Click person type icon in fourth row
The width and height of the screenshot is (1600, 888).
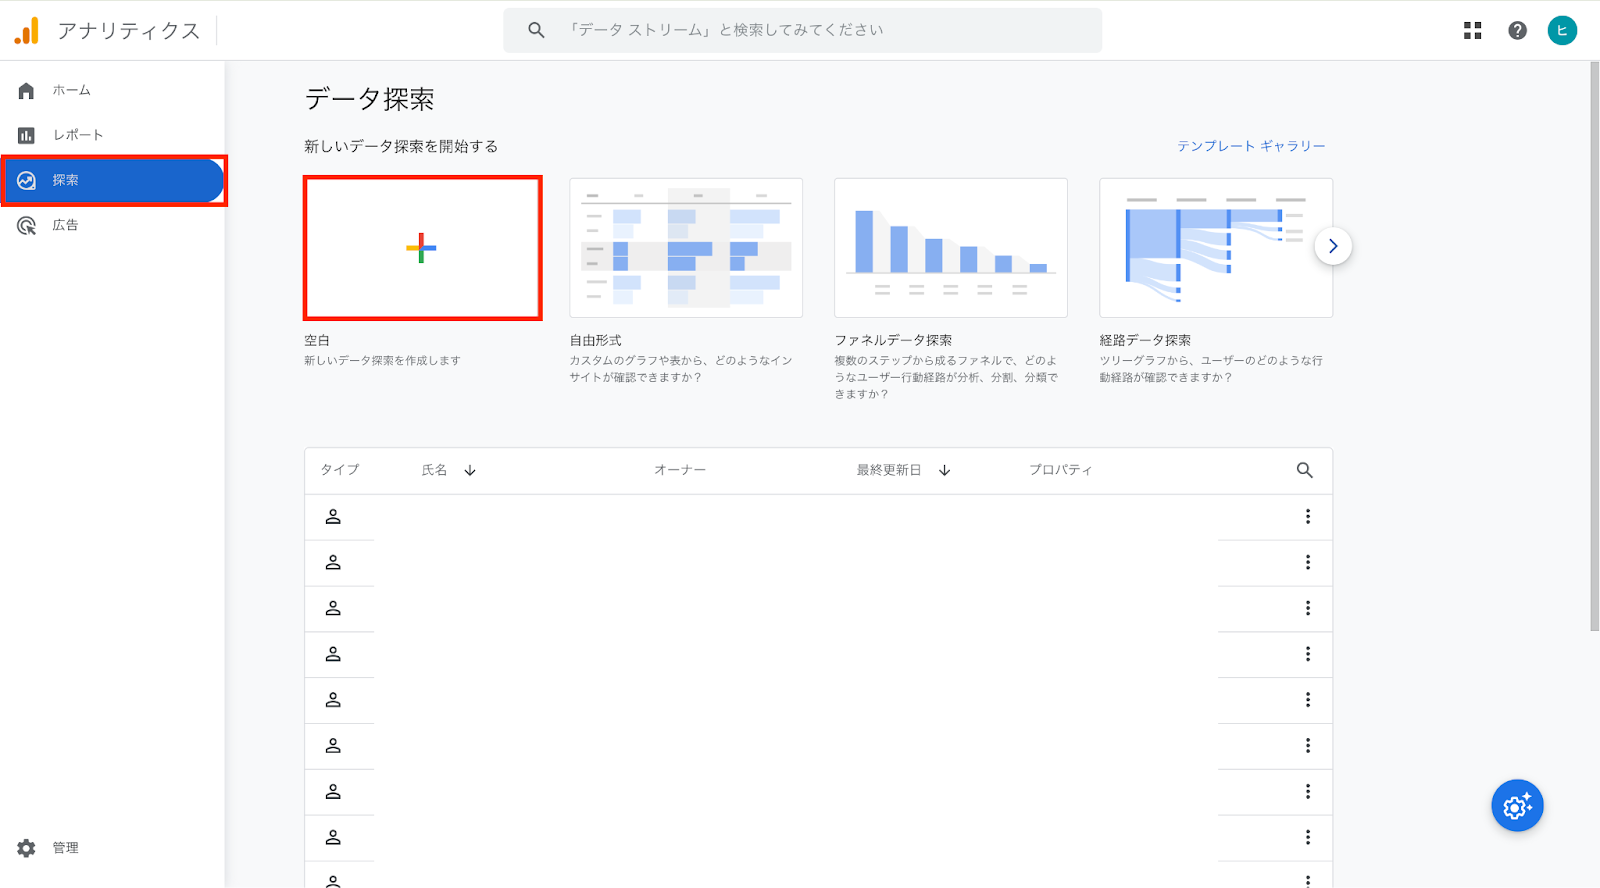[x=333, y=654]
